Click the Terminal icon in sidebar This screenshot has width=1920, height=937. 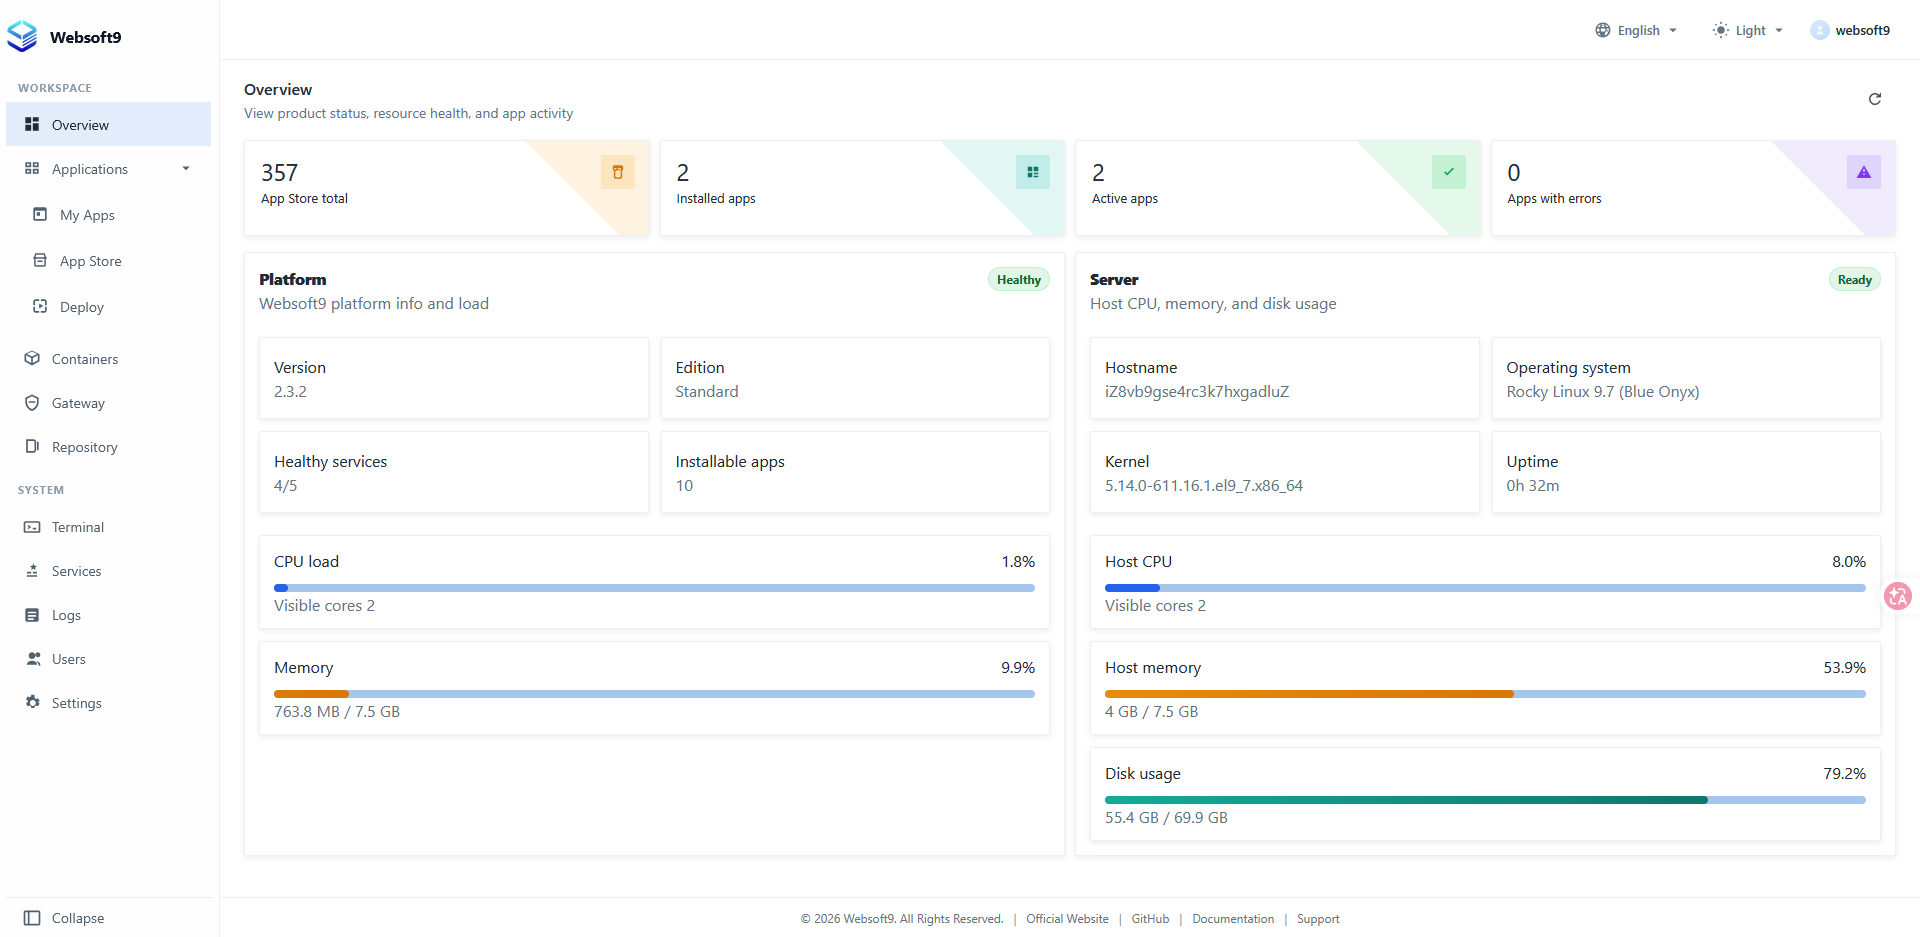coord(32,526)
